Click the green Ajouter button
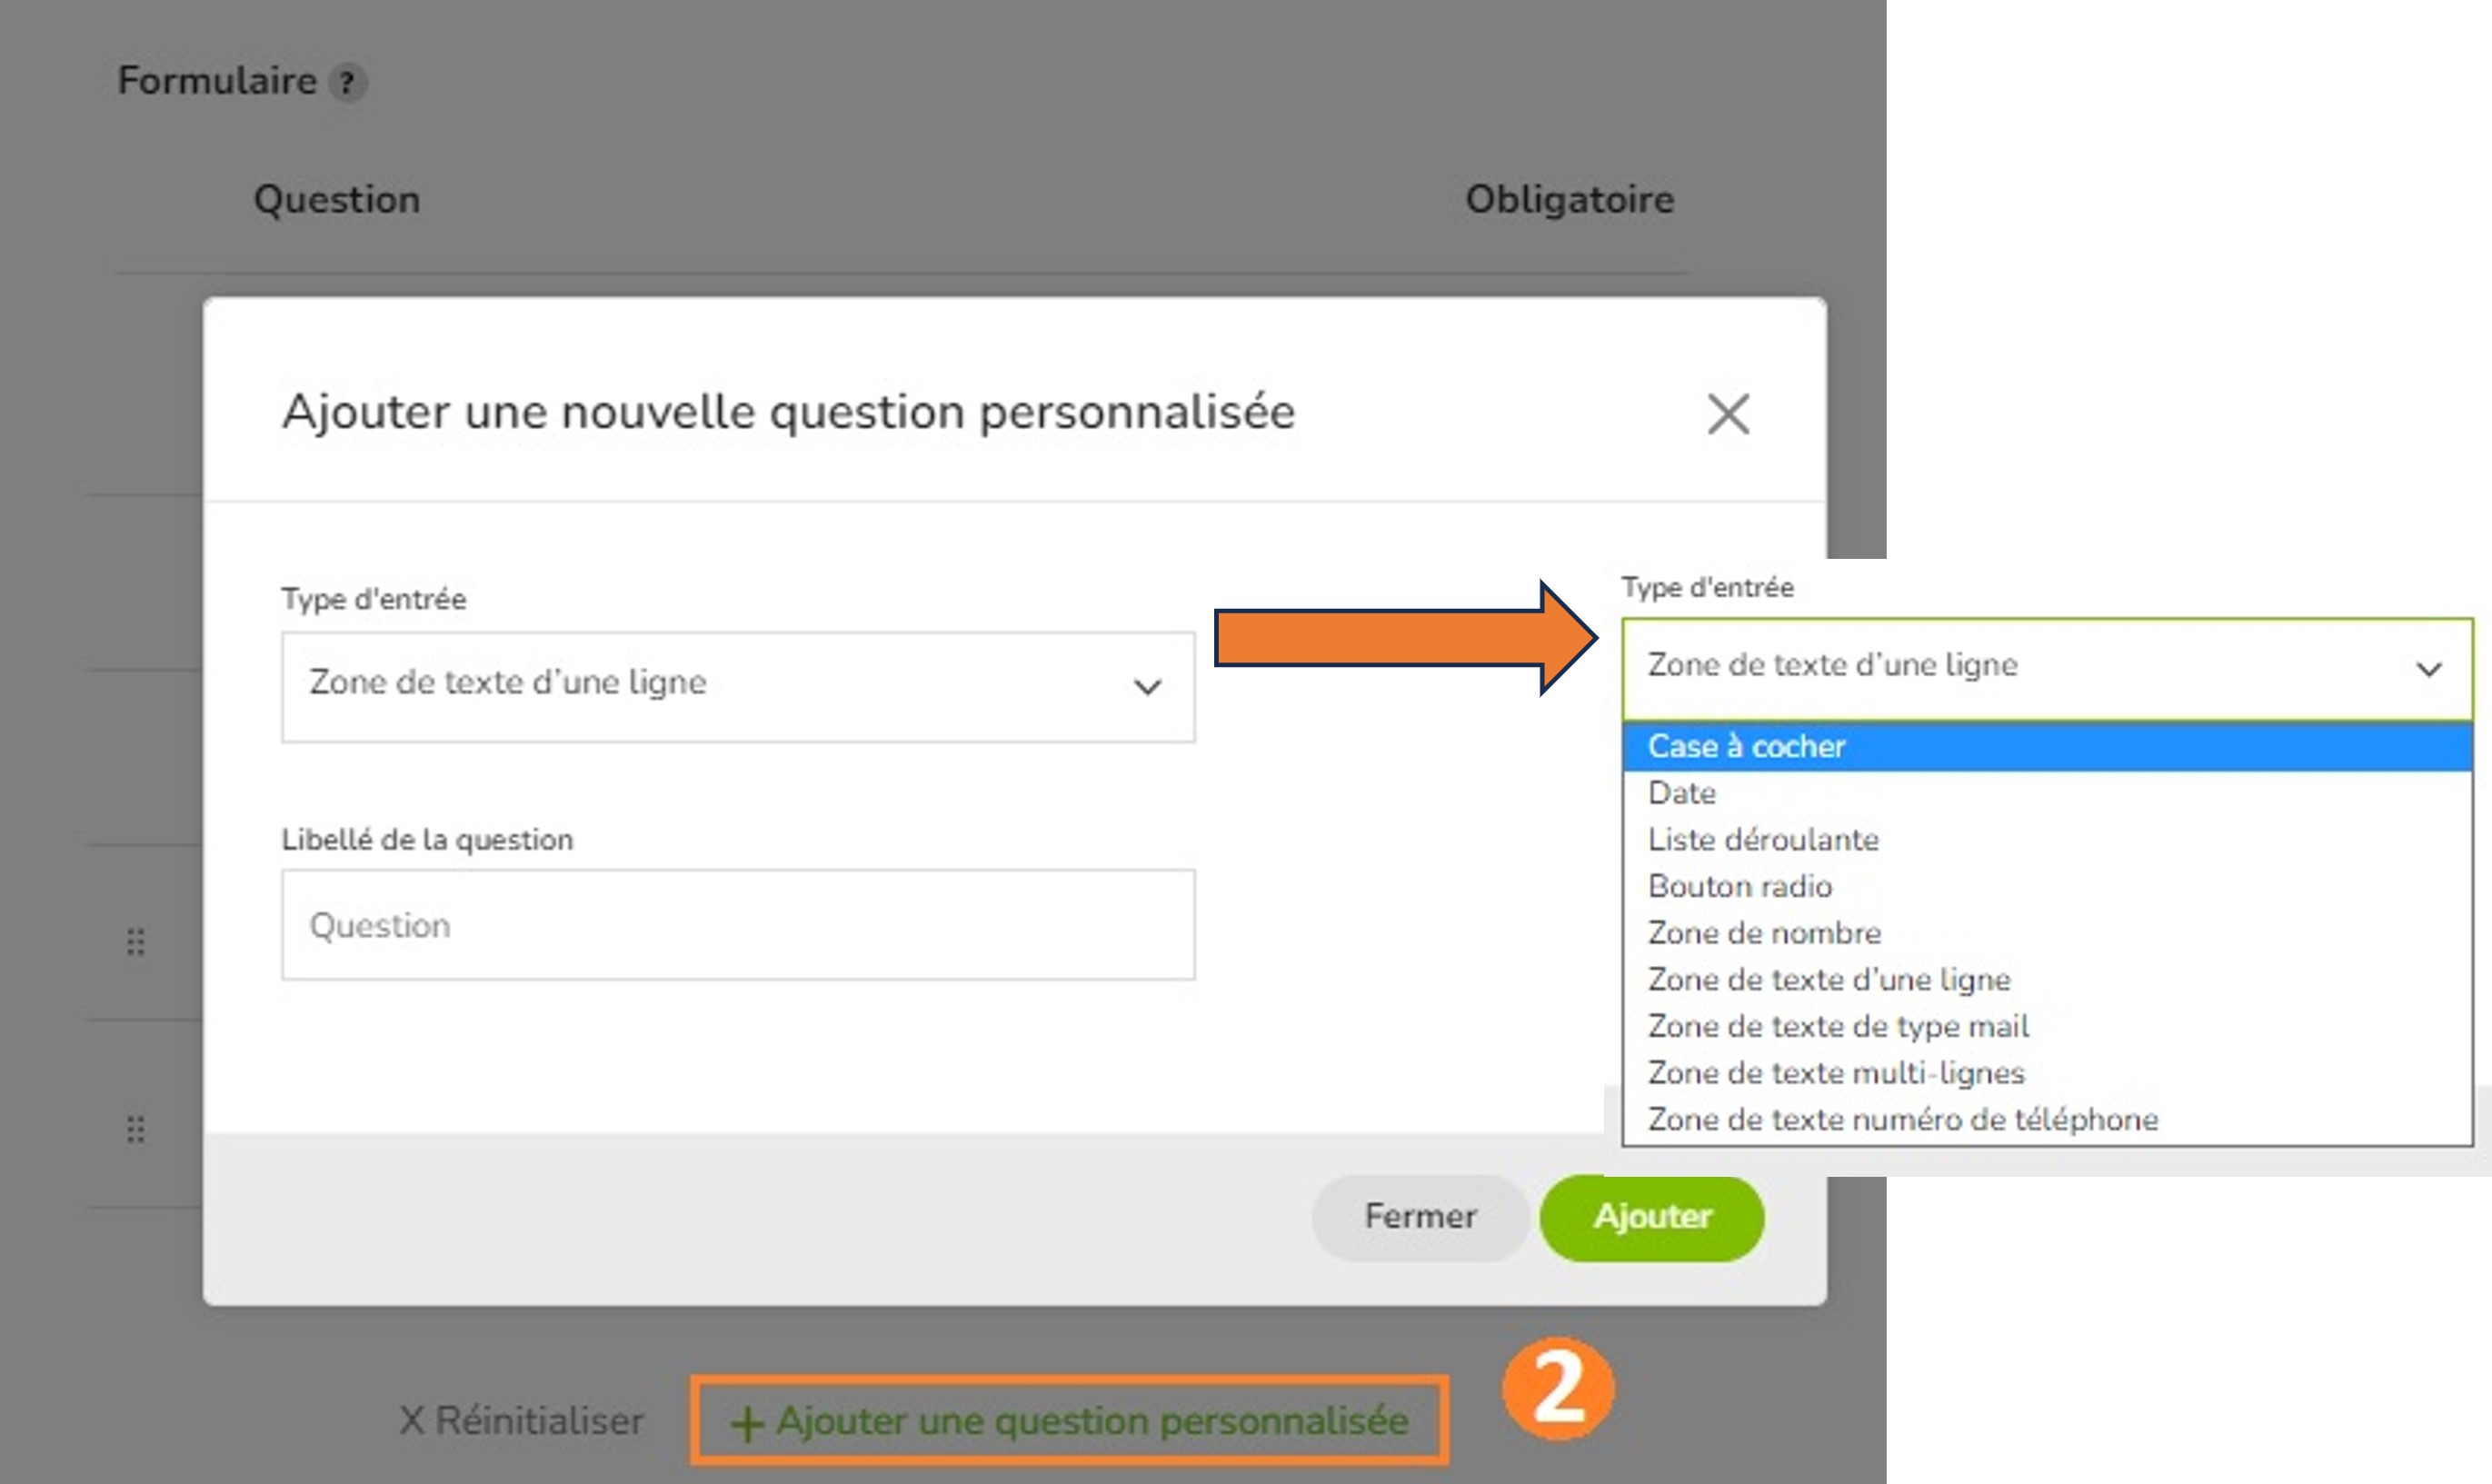Image resolution: width=2492 pixels, height=1484 pixels. [1652, 1217]
